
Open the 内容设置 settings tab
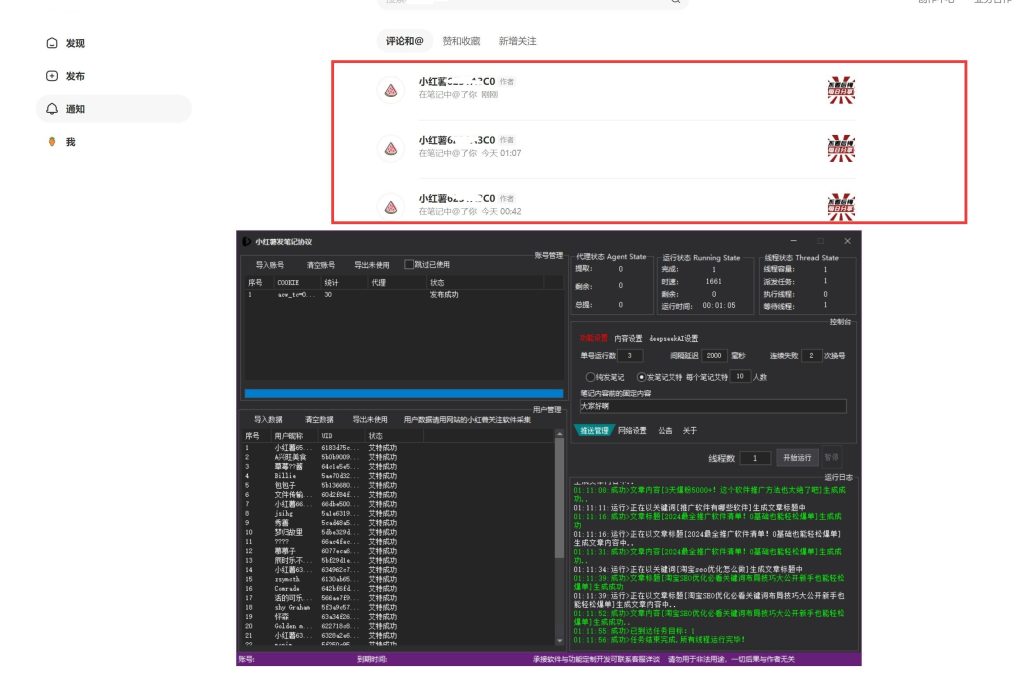[628, 338]
